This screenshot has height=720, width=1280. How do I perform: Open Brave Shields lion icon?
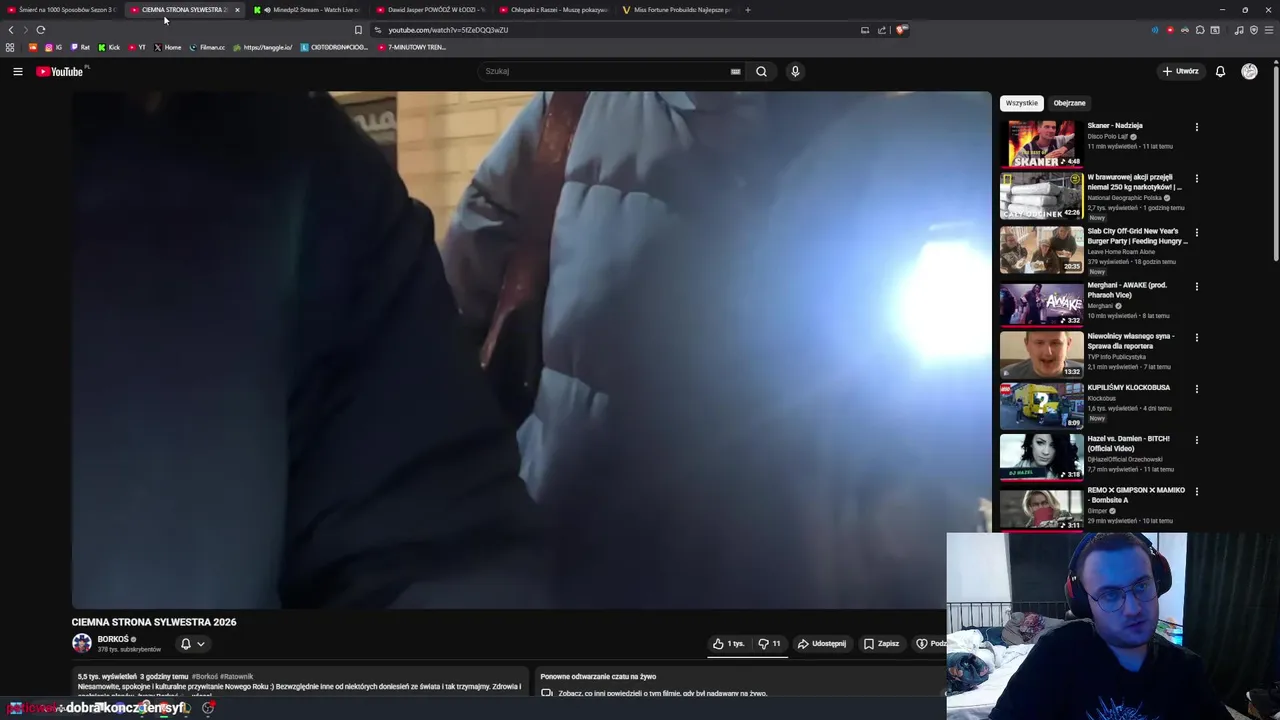(901, 30)
